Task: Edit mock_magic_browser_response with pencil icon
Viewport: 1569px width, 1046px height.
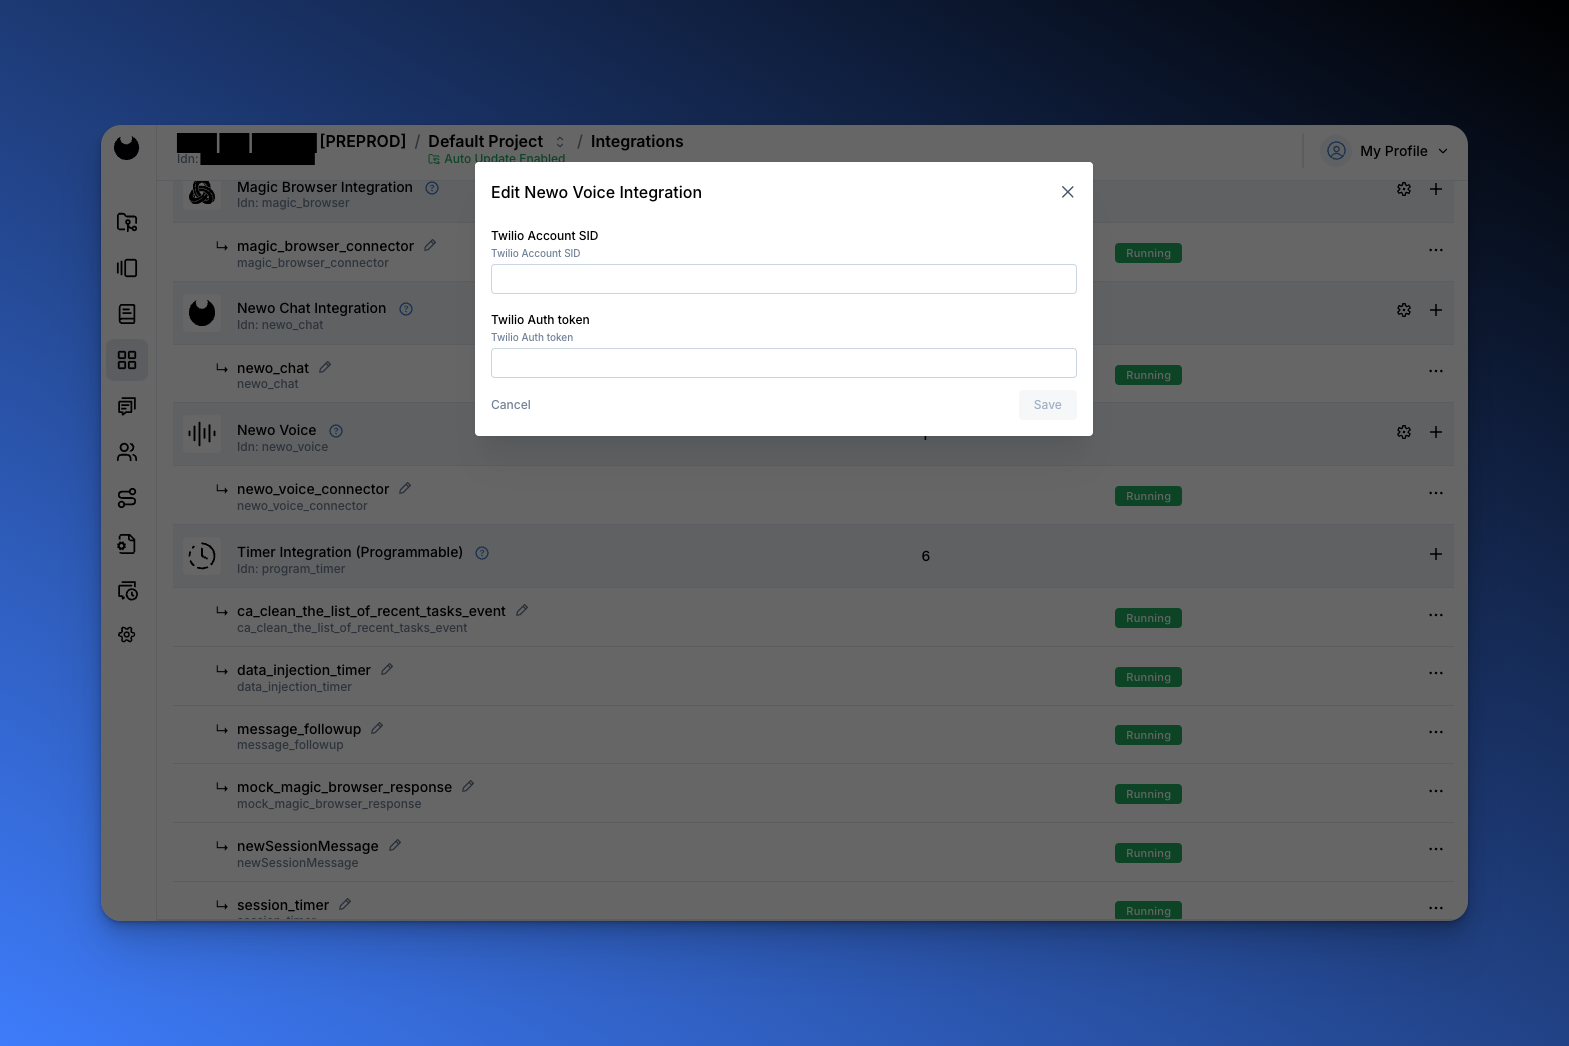Action: pyautogui.click(x=468, y=786)
